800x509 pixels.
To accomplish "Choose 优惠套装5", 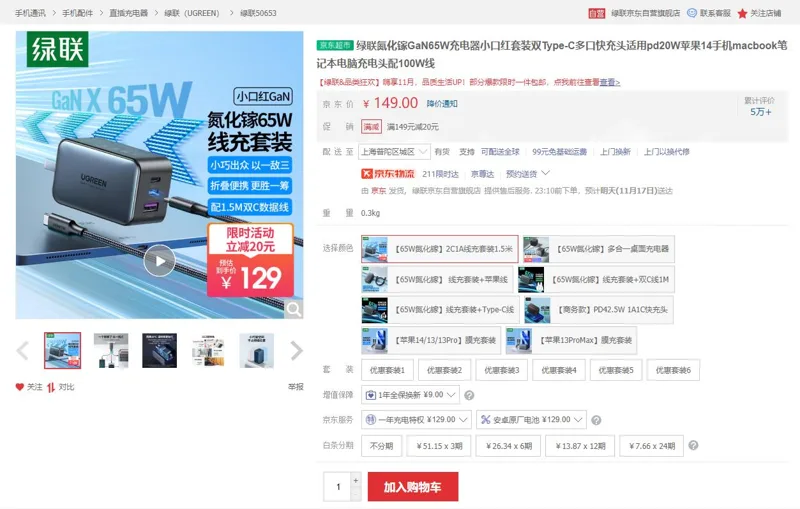I will (616, 370).
